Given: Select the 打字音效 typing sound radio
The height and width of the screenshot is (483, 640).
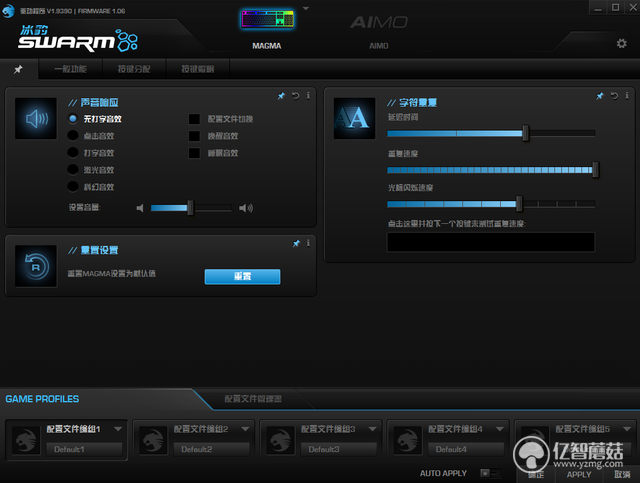Looking at the screenshot, I should click(73, 153).
